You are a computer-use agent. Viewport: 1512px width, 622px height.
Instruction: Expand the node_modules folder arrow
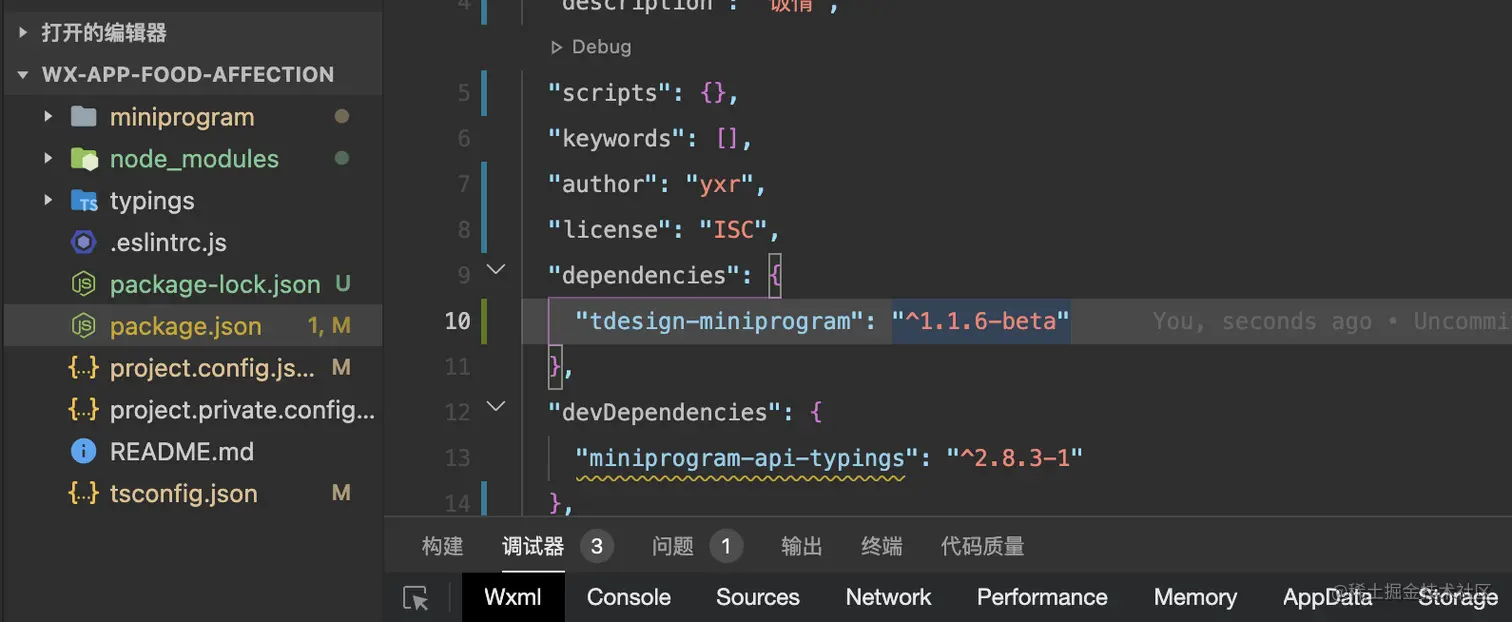coord(48,159)
